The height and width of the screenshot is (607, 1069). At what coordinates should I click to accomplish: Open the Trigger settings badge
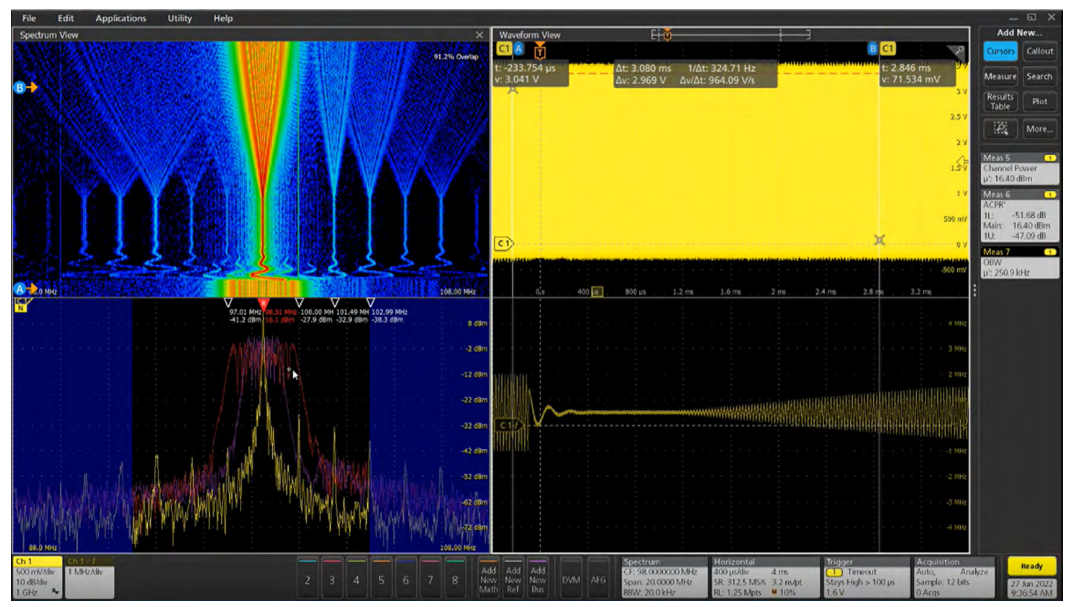[866, 577]
